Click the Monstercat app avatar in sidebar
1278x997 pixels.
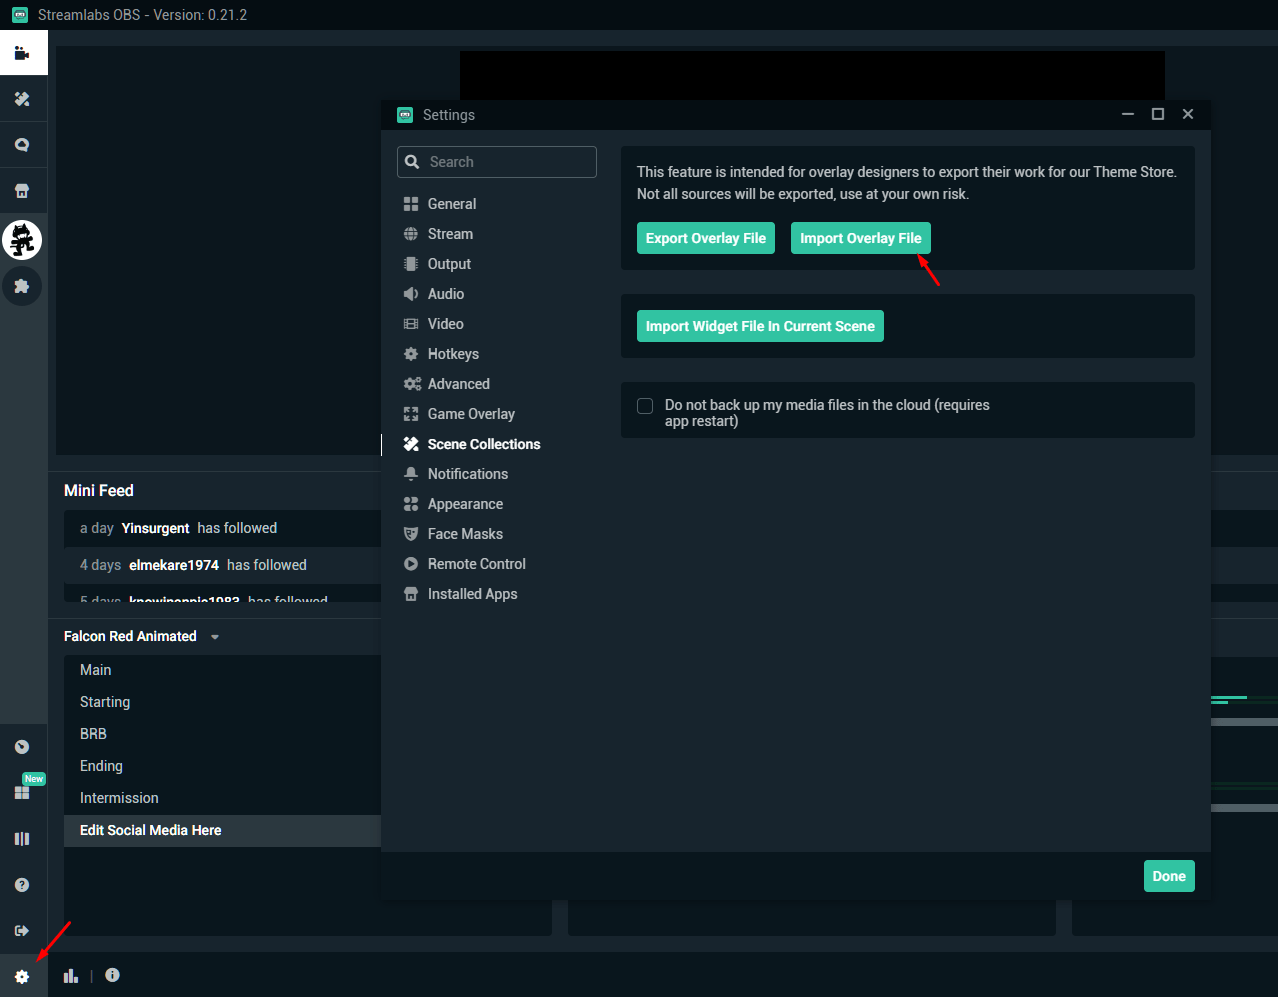click(23, 239)
